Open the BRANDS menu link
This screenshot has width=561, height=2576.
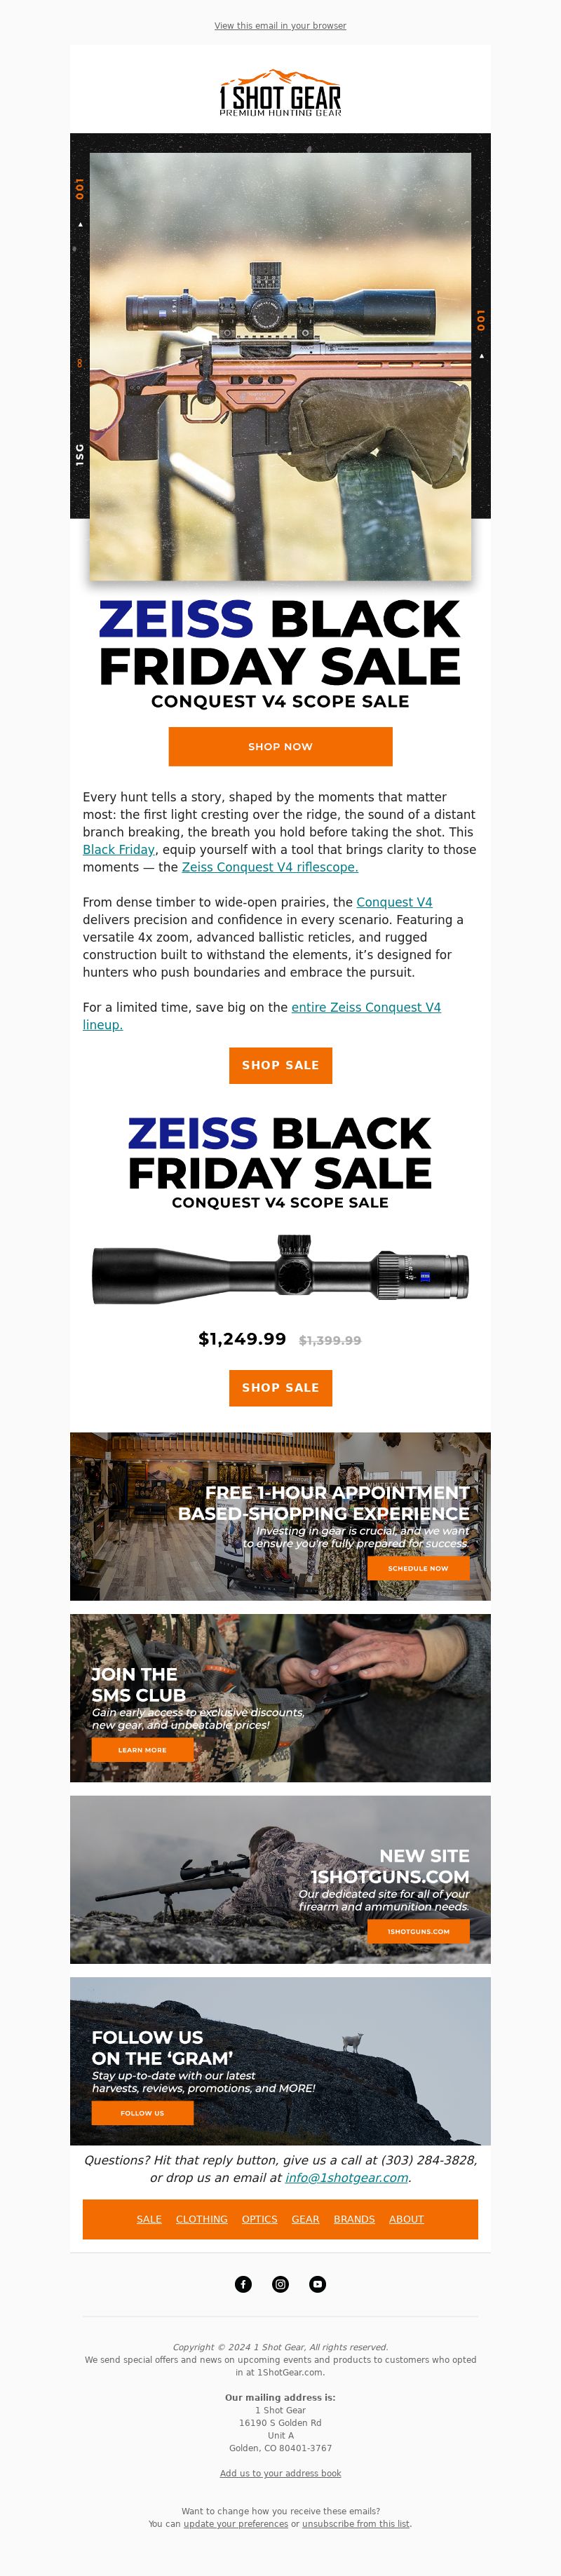click(354, 2219)
